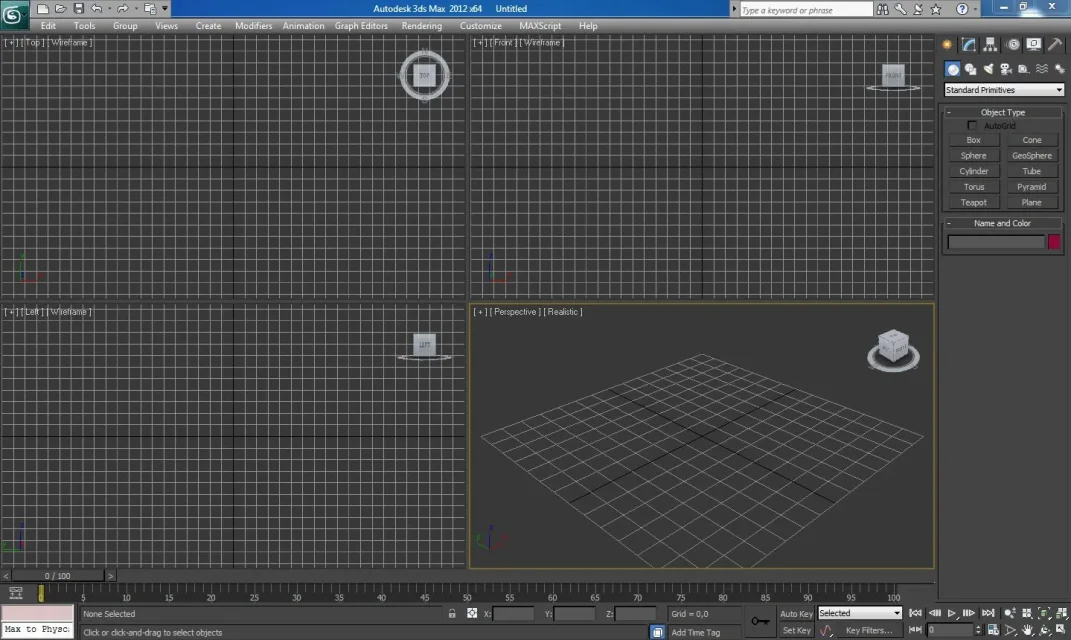The image size is (1071, 640).
Task: Click the Save File icon
Action: point(78,9)
